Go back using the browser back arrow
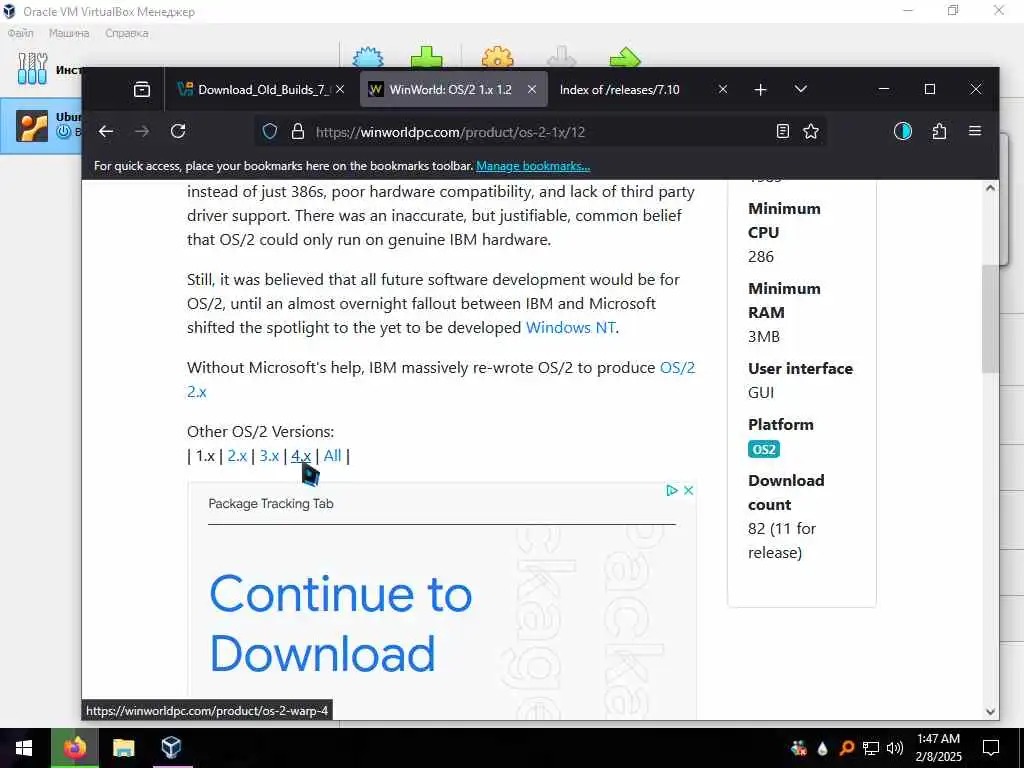 pos(106,131)
